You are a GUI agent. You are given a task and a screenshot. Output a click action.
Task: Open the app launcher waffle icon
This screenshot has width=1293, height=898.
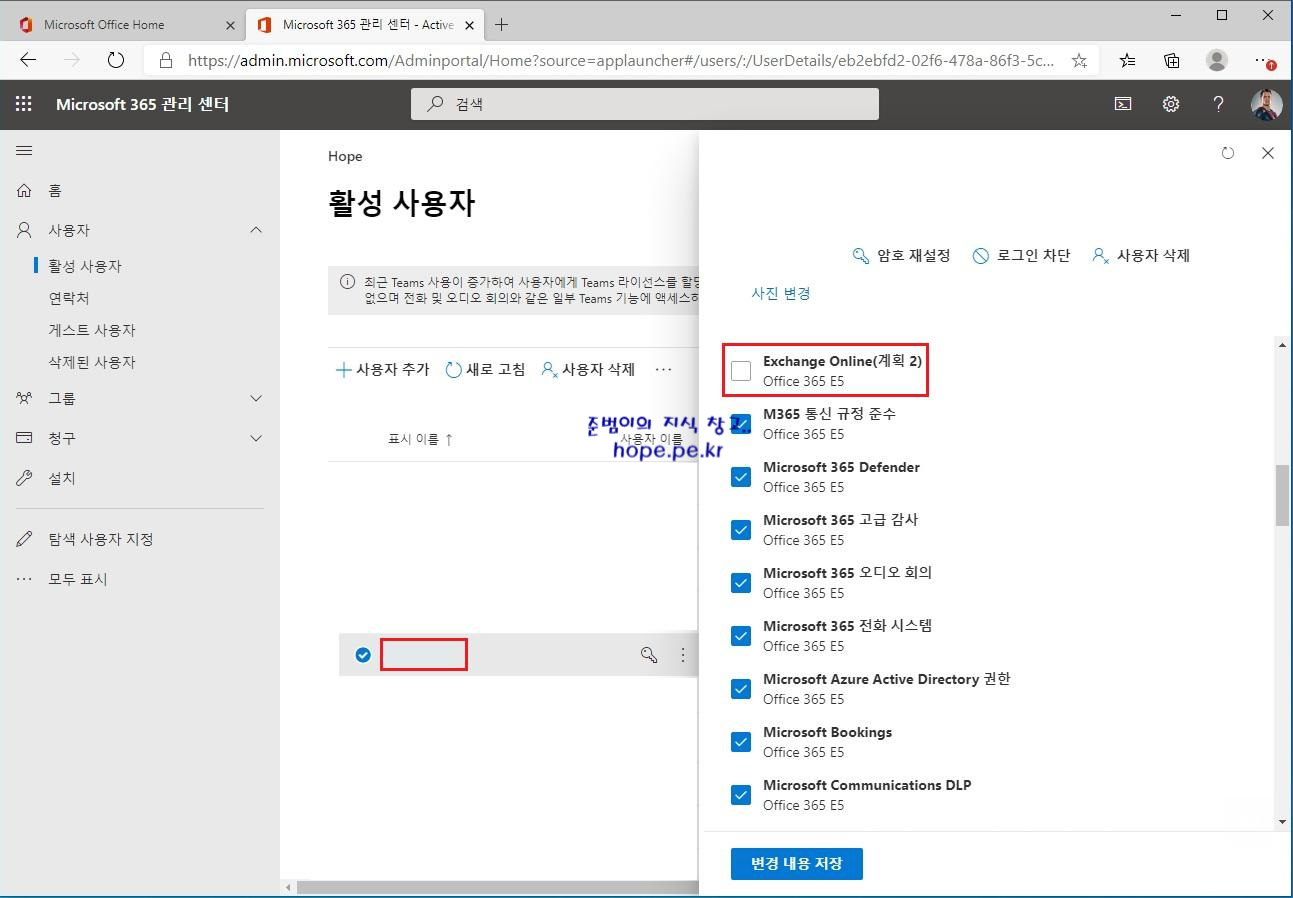(24, 104)
